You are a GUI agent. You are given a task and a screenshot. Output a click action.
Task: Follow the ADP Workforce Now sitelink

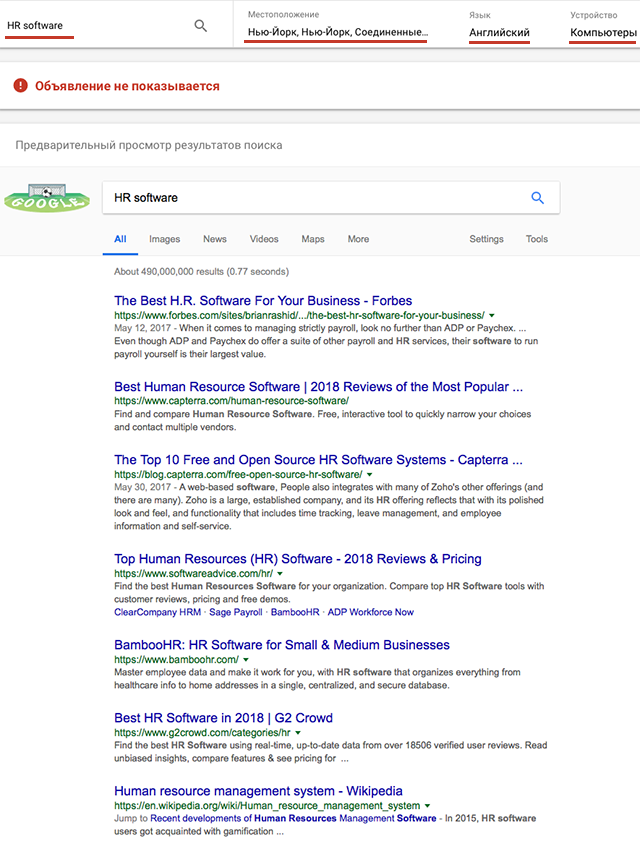click(370, 612)
